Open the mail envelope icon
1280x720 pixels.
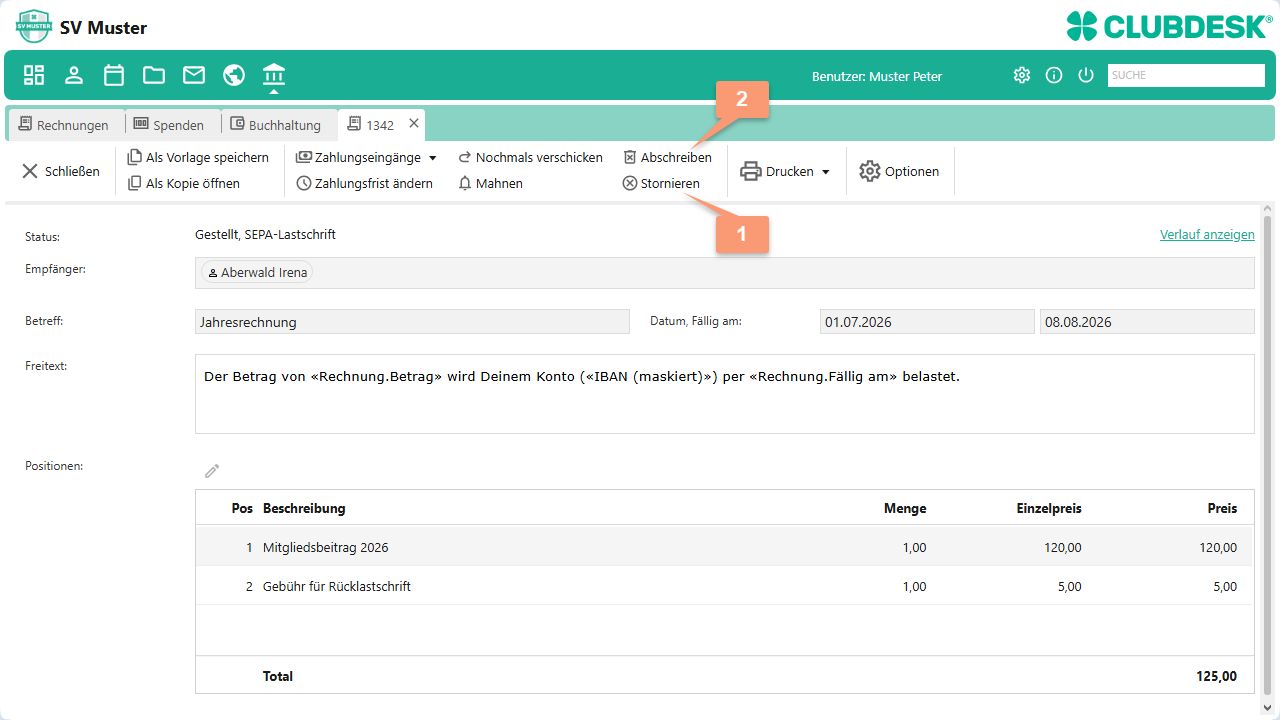click(194, 75)
